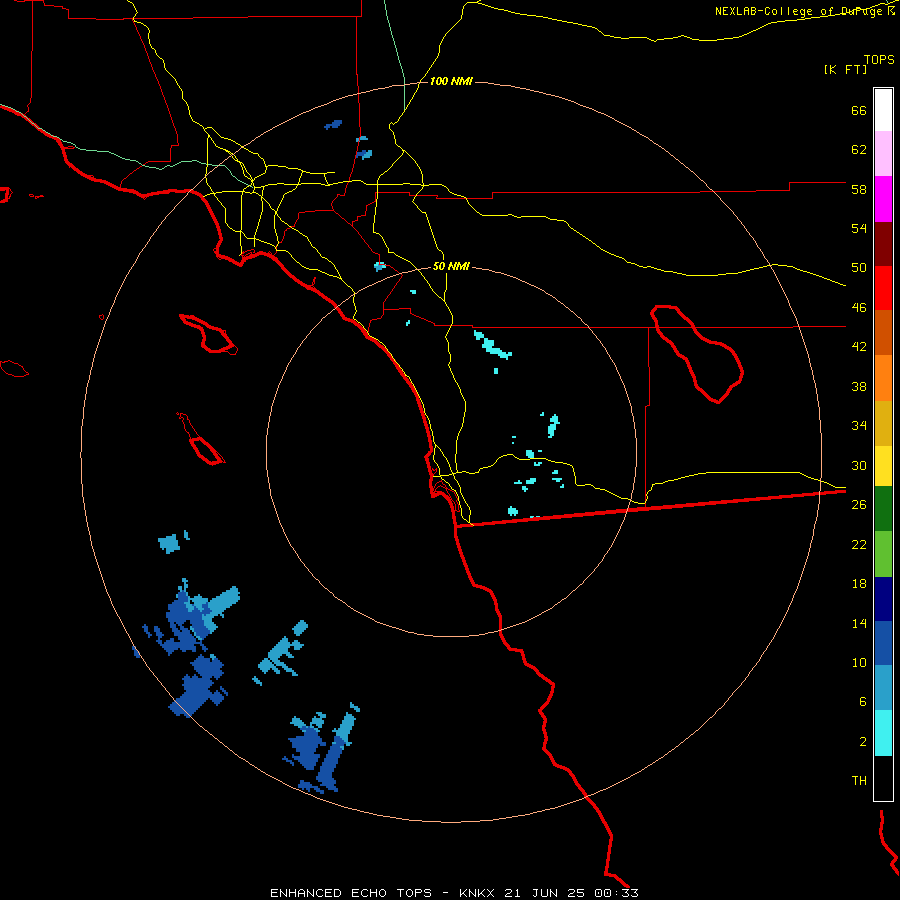
Task: Click the Salton Sea outline on map
Action: [x=697, y=354]
